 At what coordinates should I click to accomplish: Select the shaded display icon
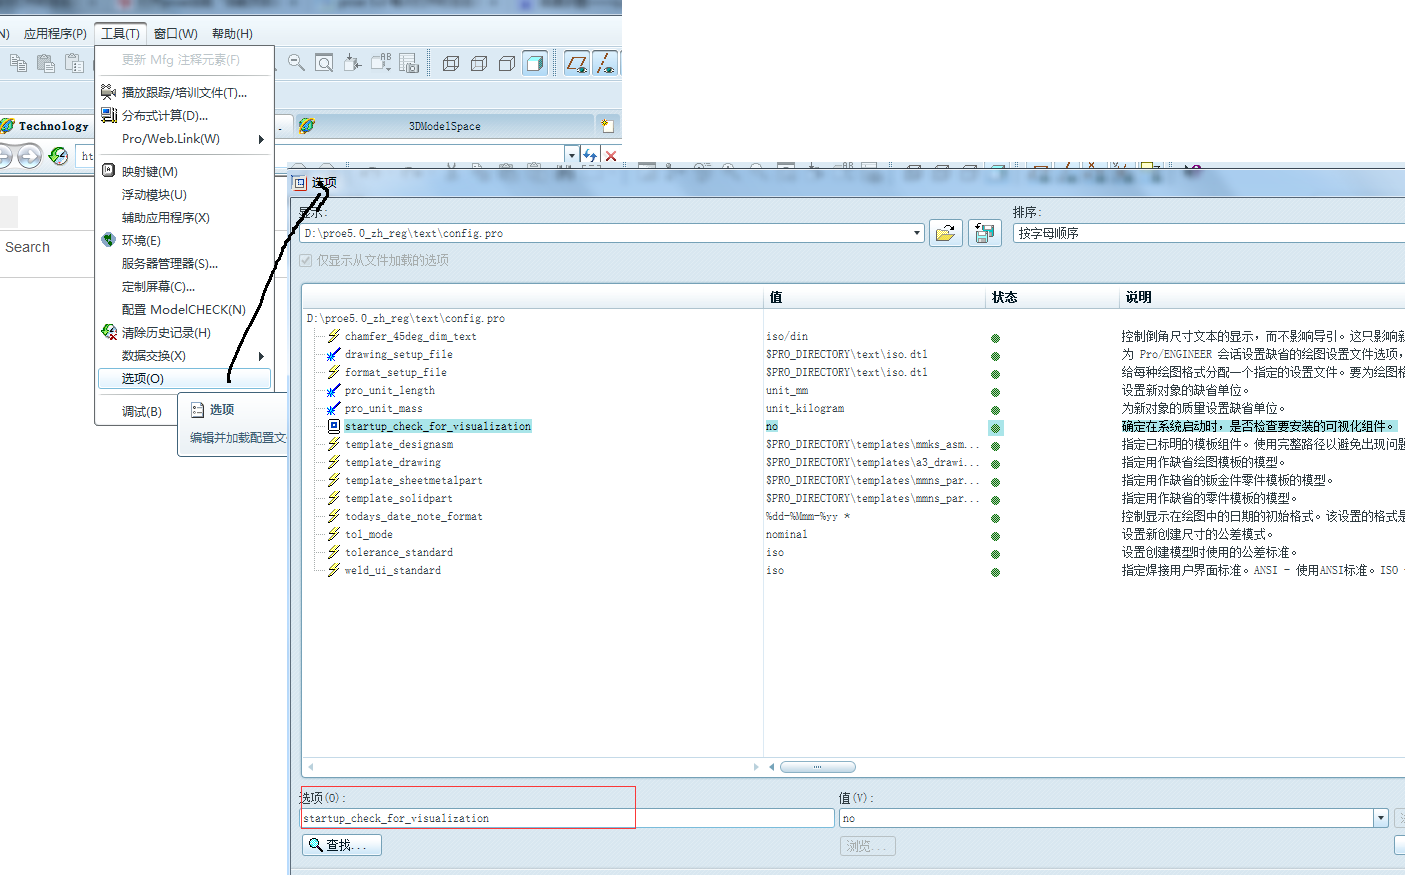(x=535, y=64)
